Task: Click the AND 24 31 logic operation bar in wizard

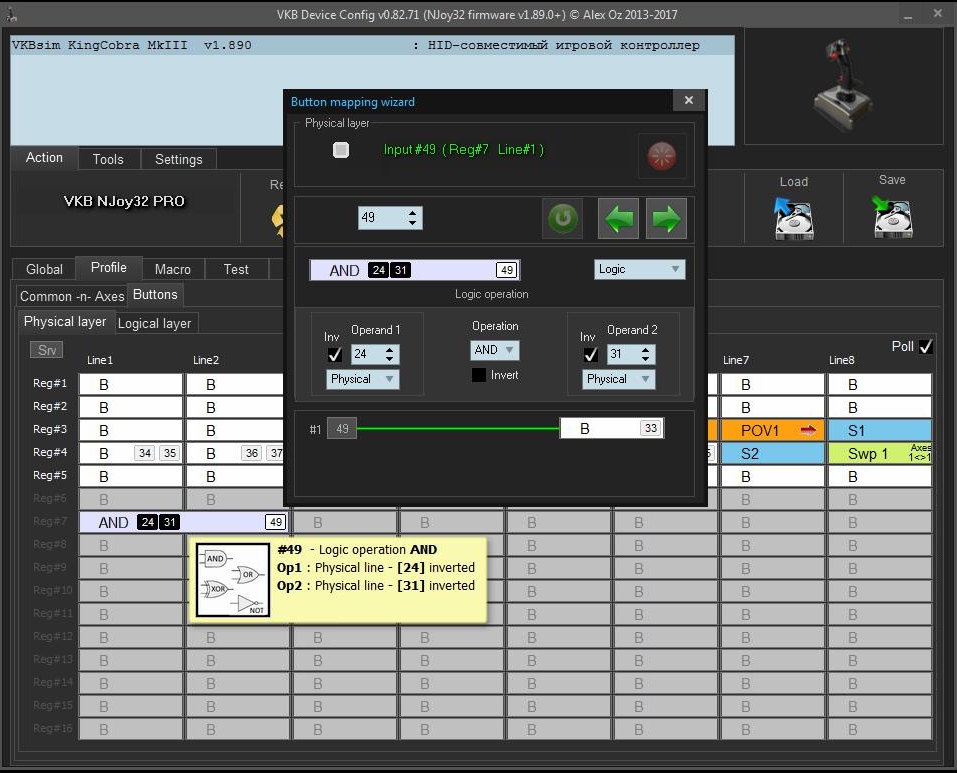Action: [x=415, y=270]
